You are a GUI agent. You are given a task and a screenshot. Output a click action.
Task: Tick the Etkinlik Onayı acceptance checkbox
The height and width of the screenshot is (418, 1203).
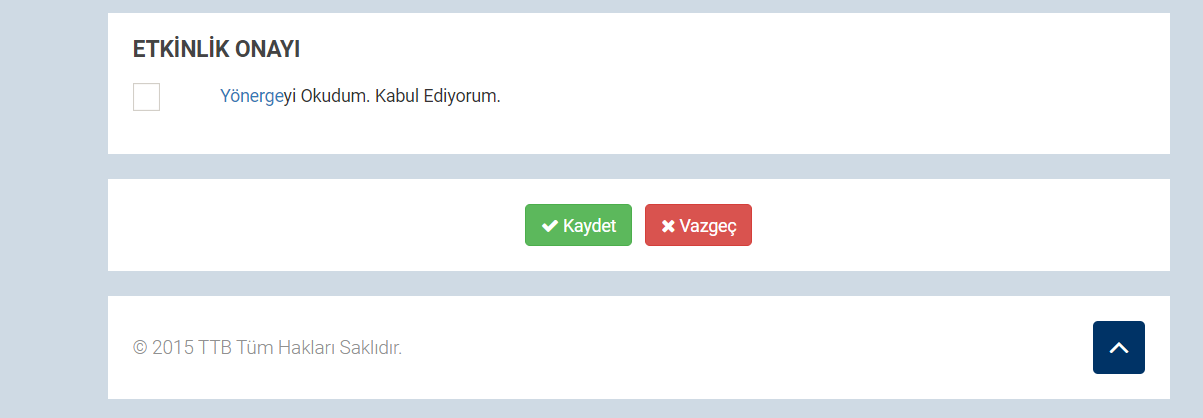pos(146,97)
